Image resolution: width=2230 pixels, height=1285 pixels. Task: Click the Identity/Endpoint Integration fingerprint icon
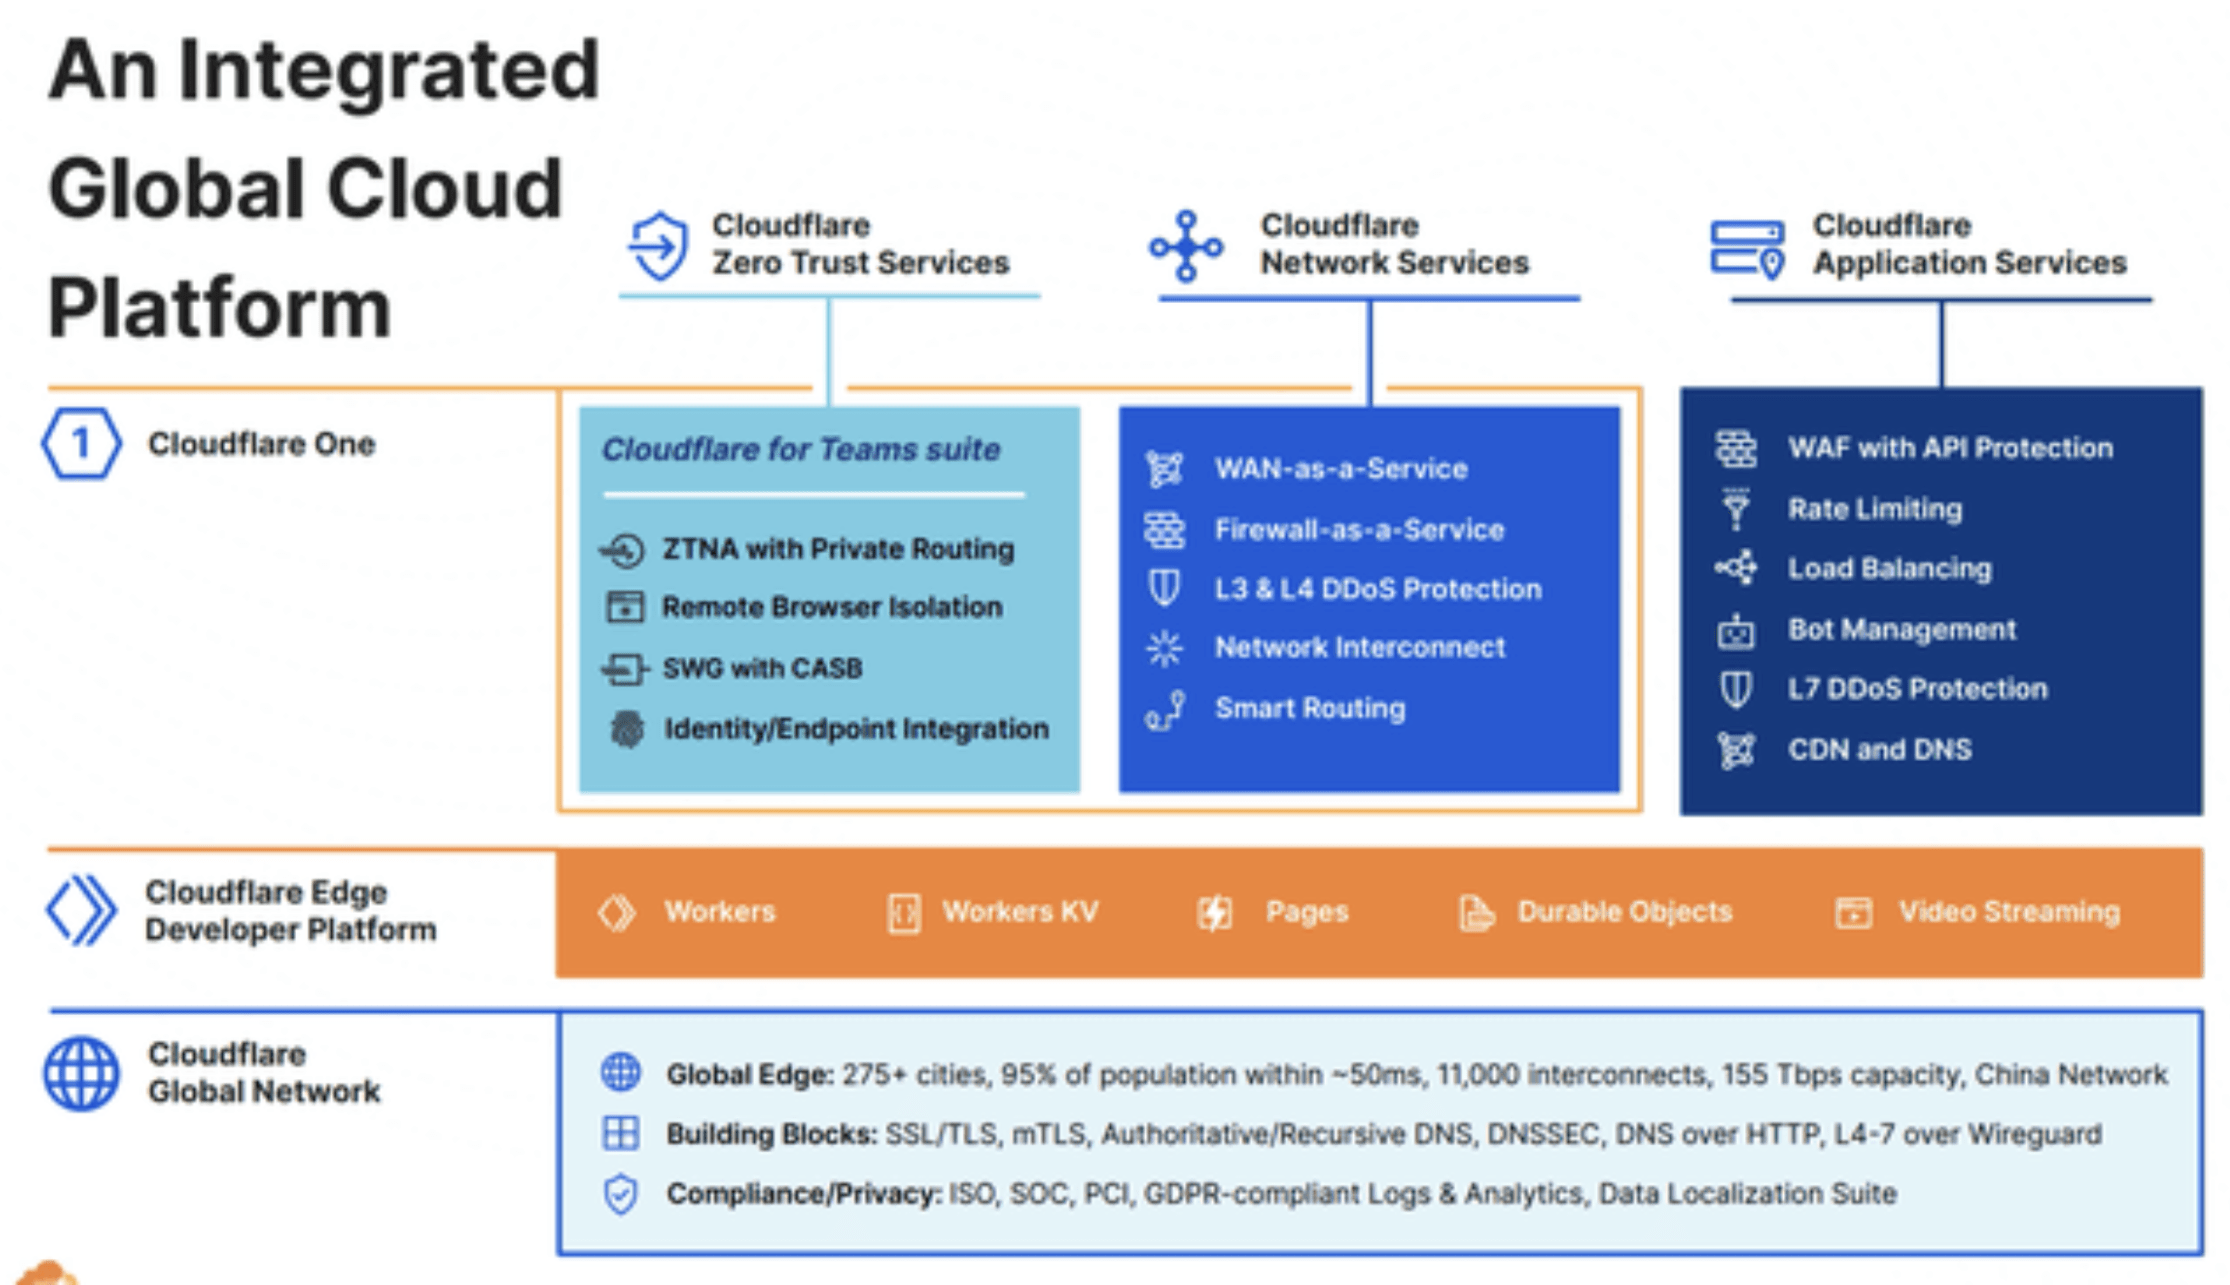coord(627,729)
